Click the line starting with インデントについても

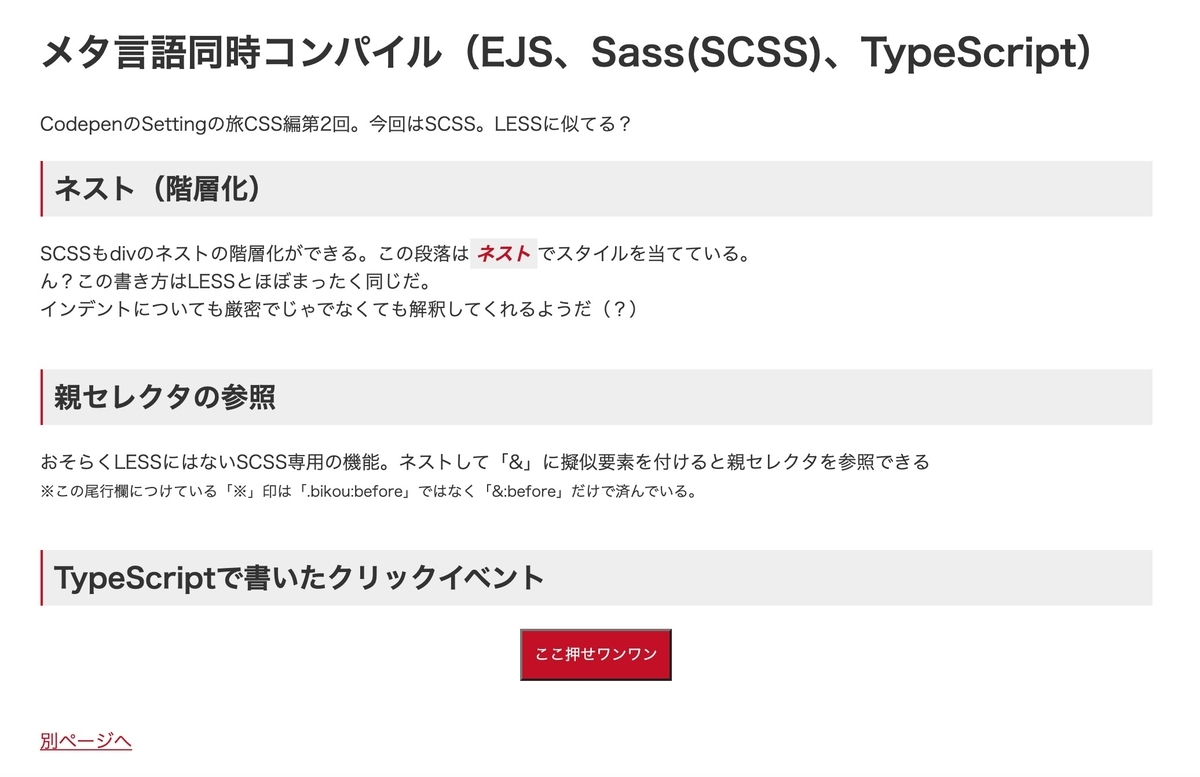339,309
